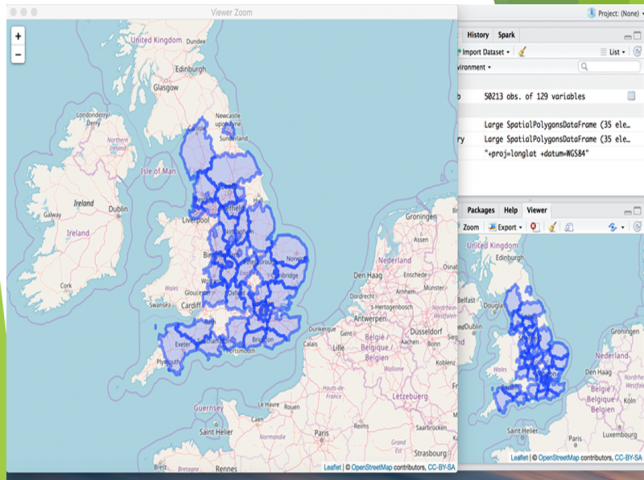Viewport: 644px width, 480px height.
Task: Open the List view mode dropdown
Action: coord(617,52)
